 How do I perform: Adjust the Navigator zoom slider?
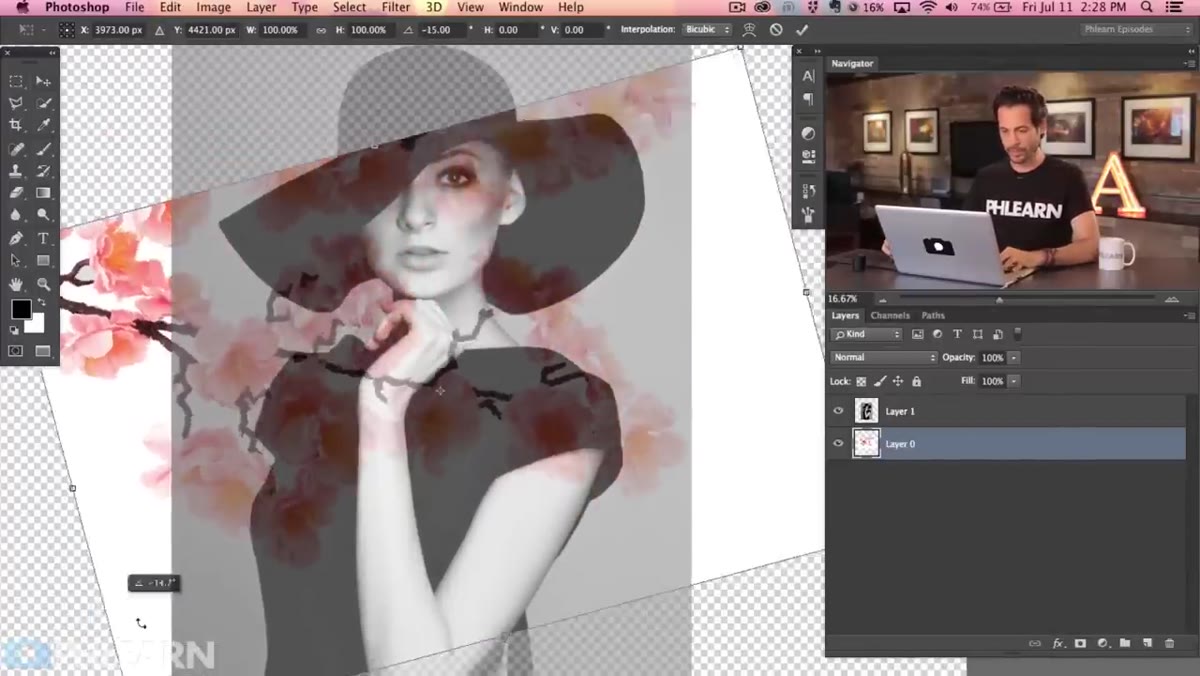999,299
